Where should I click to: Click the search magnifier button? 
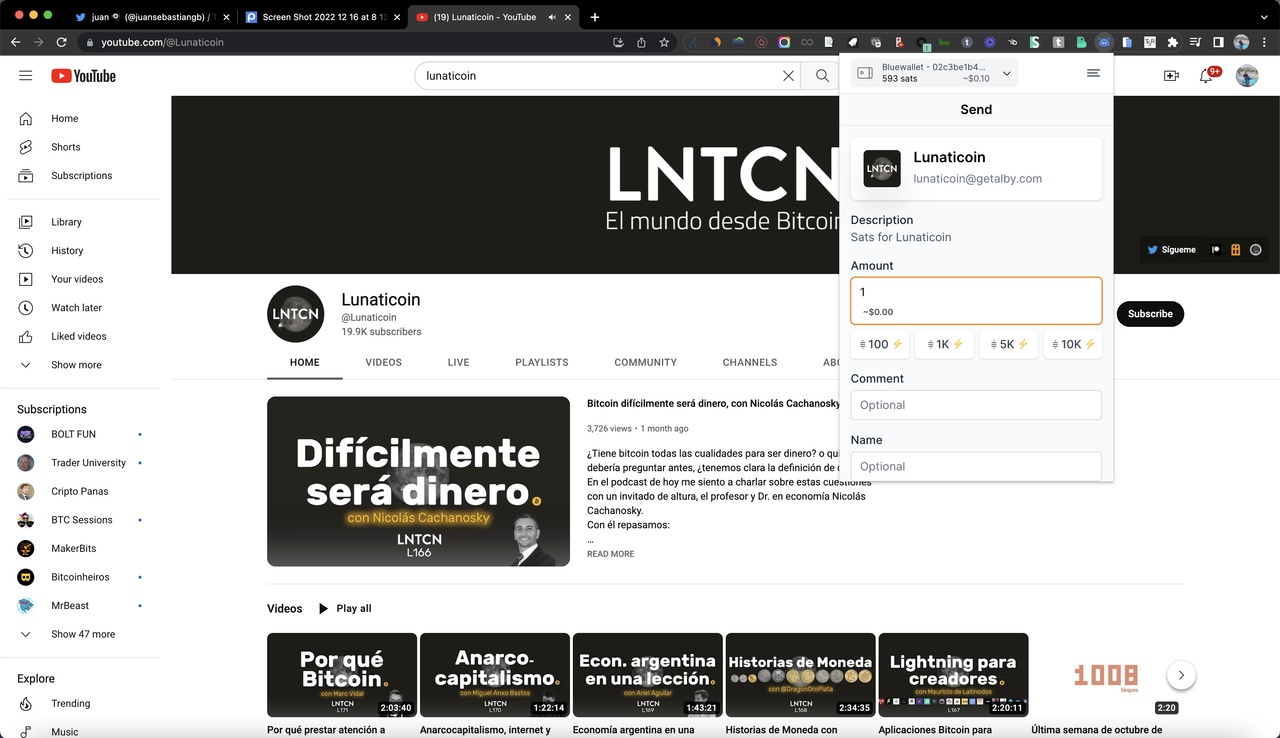pos(822,76)
